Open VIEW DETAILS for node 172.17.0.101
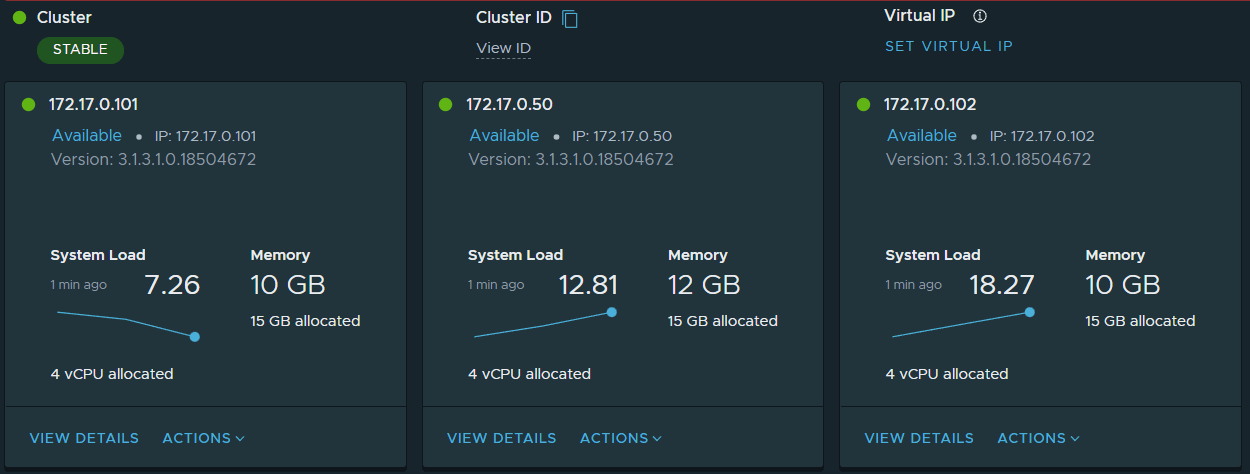 click(x=84, y=438)
